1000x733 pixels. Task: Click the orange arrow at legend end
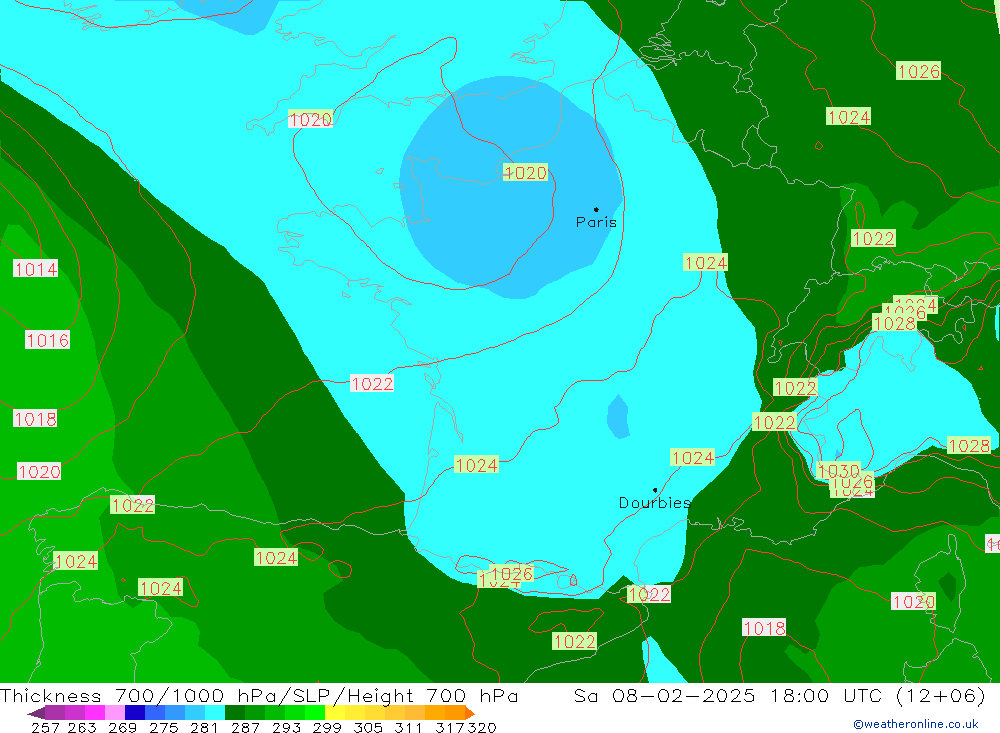[x=469, y=713]
